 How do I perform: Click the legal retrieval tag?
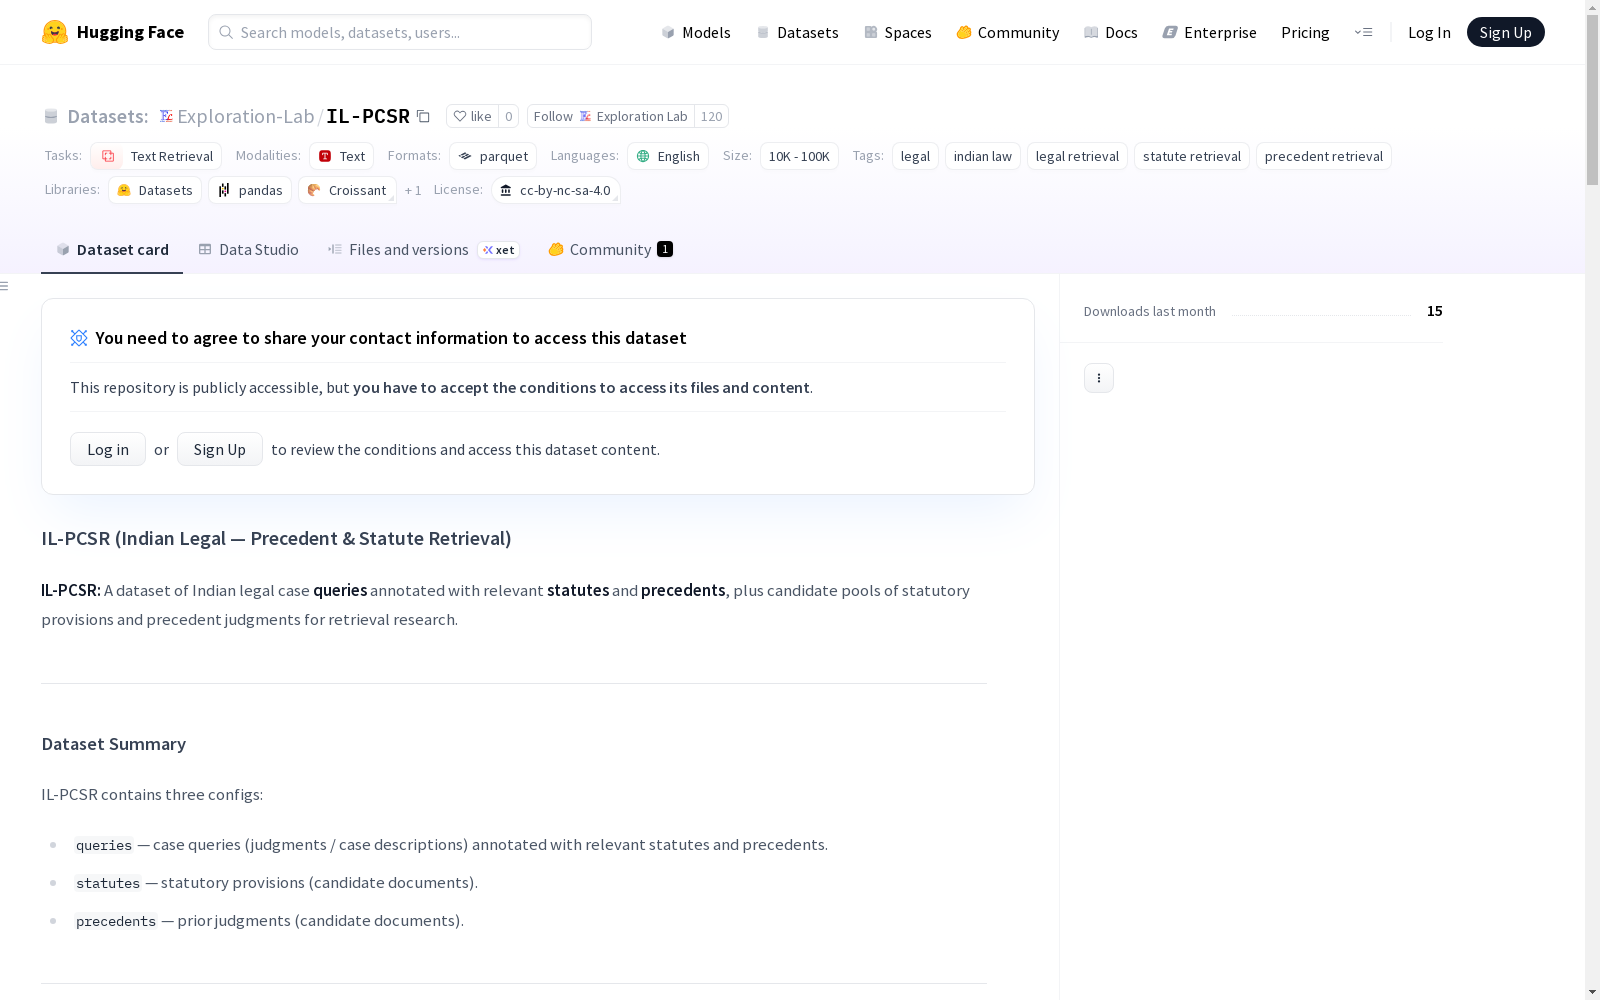coord(1077,156)
